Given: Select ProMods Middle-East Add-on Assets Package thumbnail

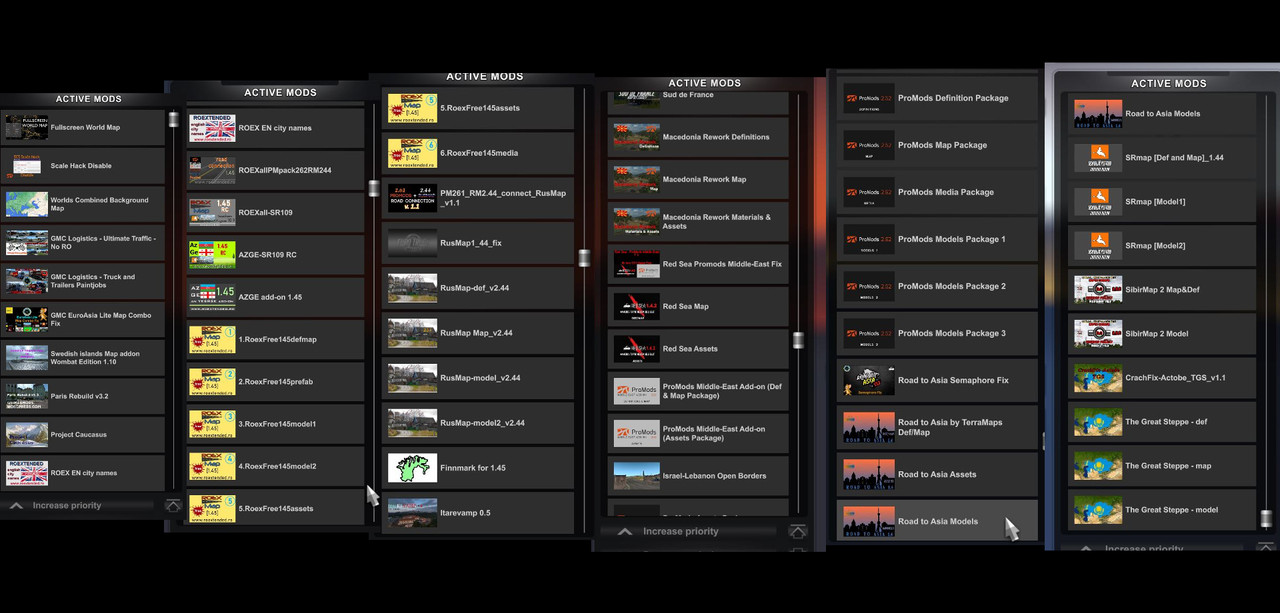Looking at the screenshot, I should pyautogui.click(x=636, y=433).
